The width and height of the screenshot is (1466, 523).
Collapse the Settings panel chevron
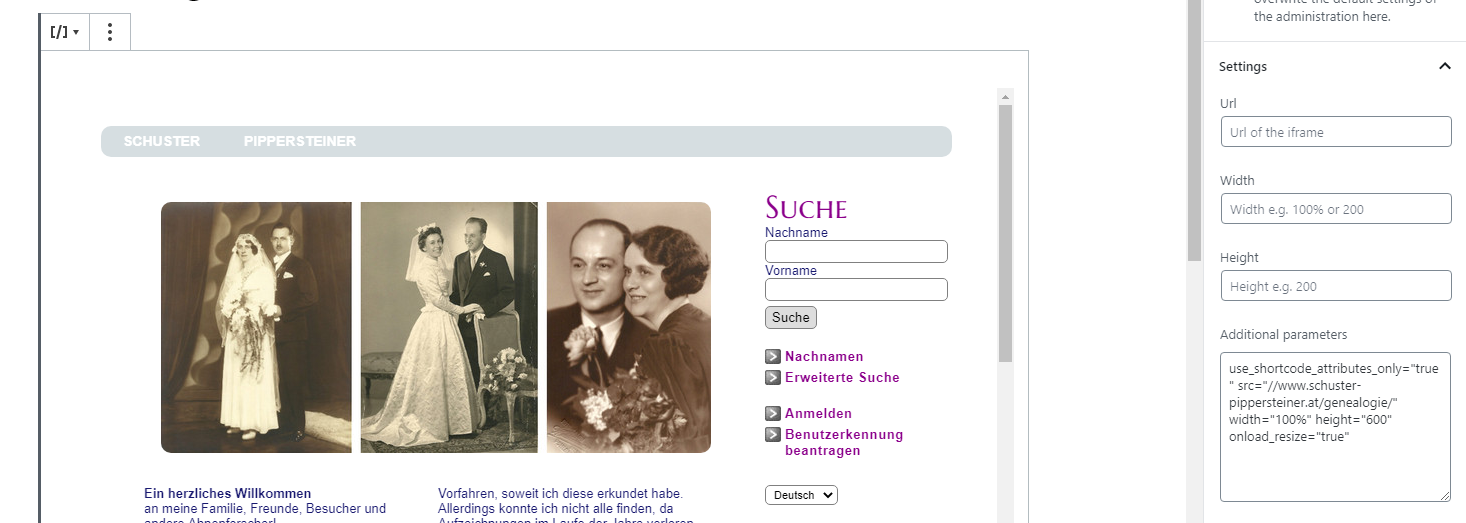[x=1444, y=66]
